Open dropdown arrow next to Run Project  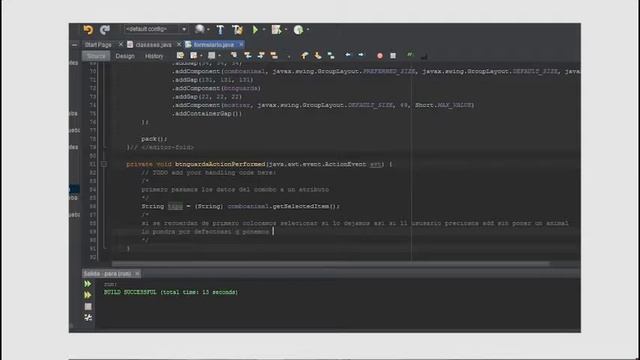264,29
